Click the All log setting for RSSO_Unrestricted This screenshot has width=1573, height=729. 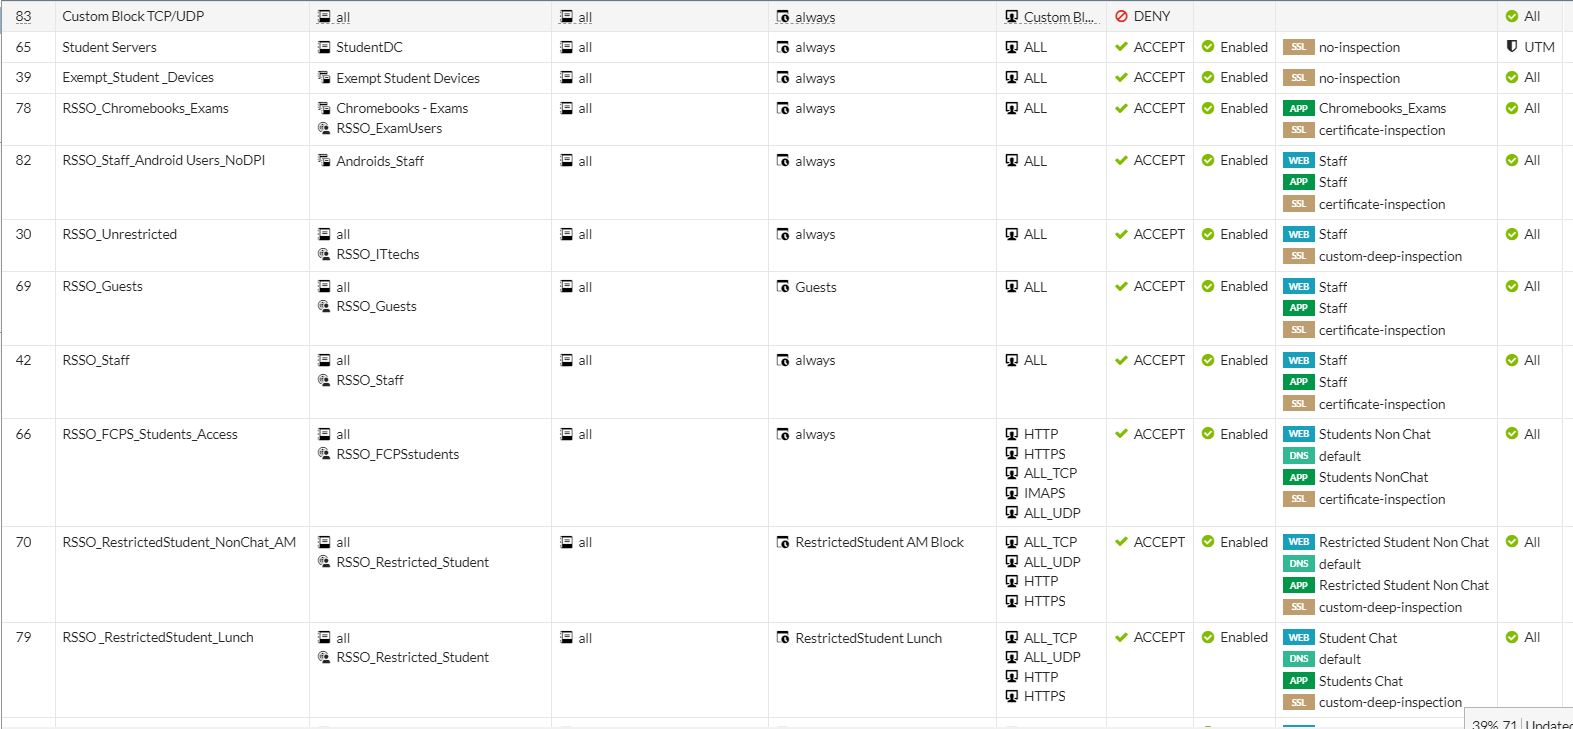[1523, 234]
